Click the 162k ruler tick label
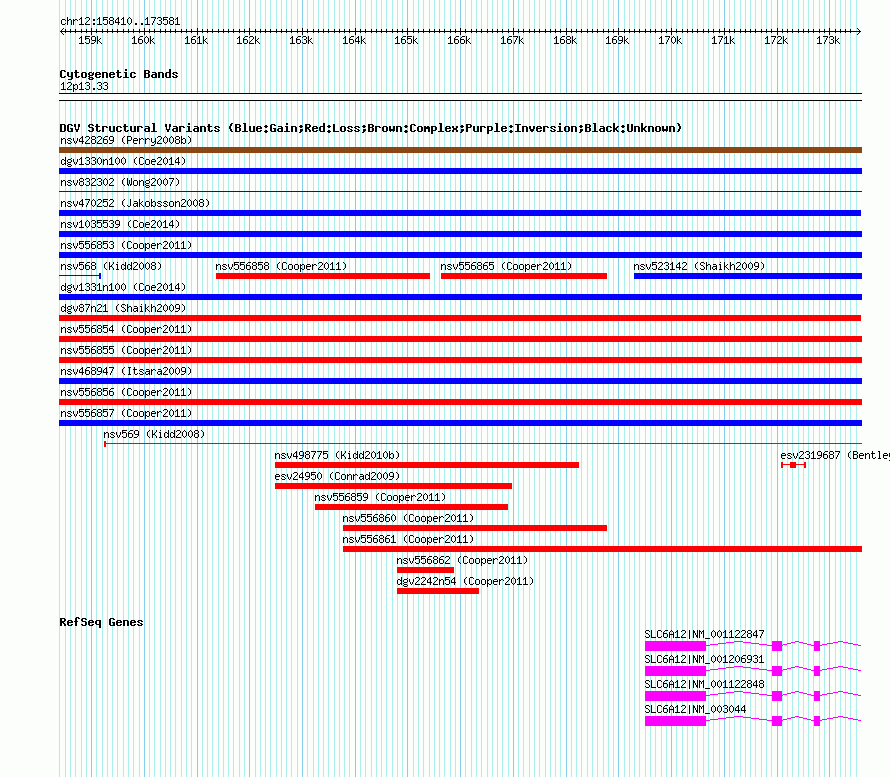 point(248,40)
